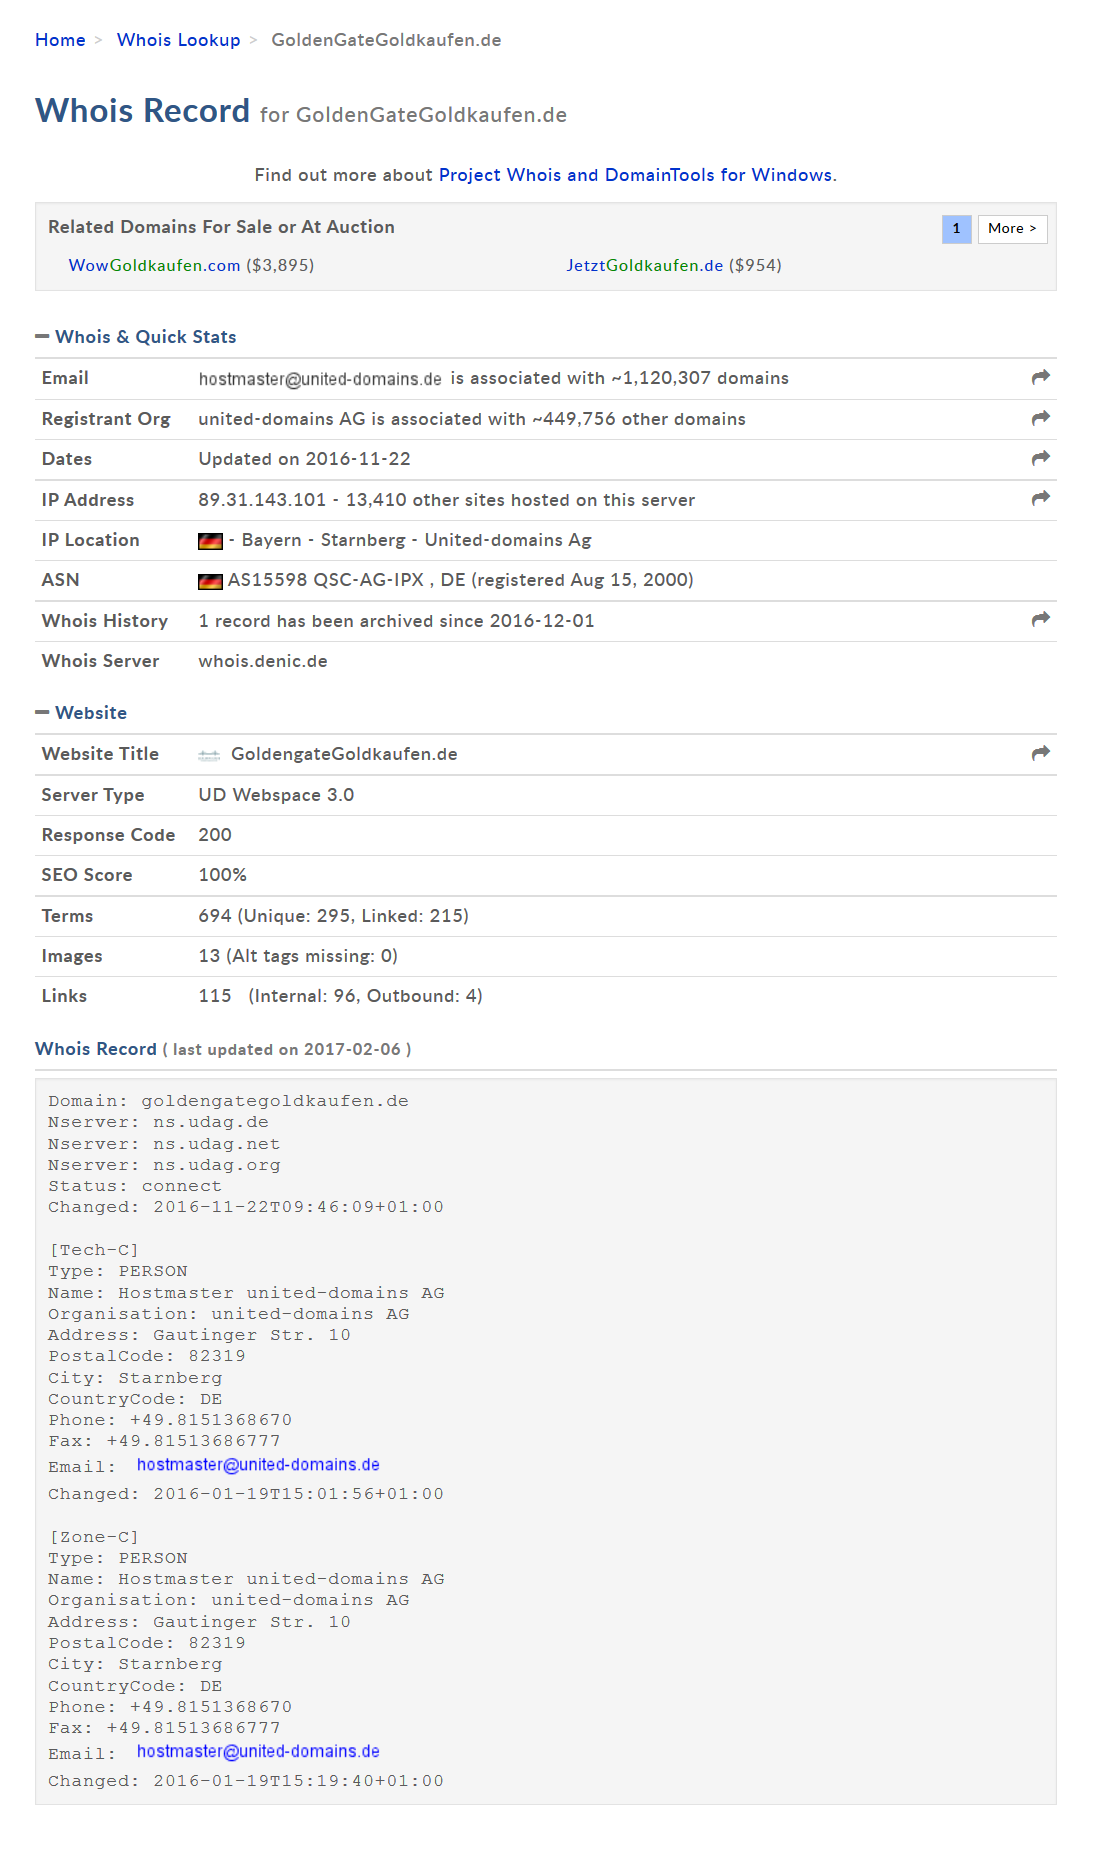Screen dimensions: 1093x1862
Task: Click 'Related Domains For Sale or At Auction' heading
Action: 221,227
